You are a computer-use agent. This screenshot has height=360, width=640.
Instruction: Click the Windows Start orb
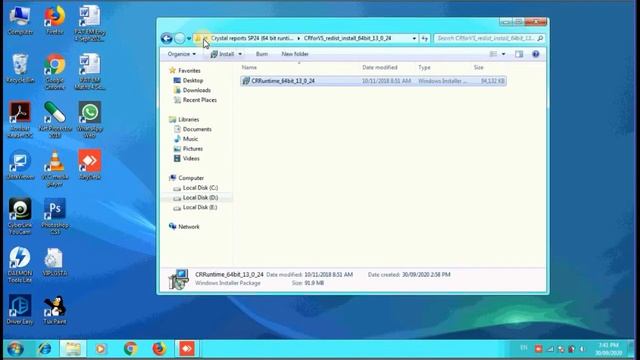[15, 349]
